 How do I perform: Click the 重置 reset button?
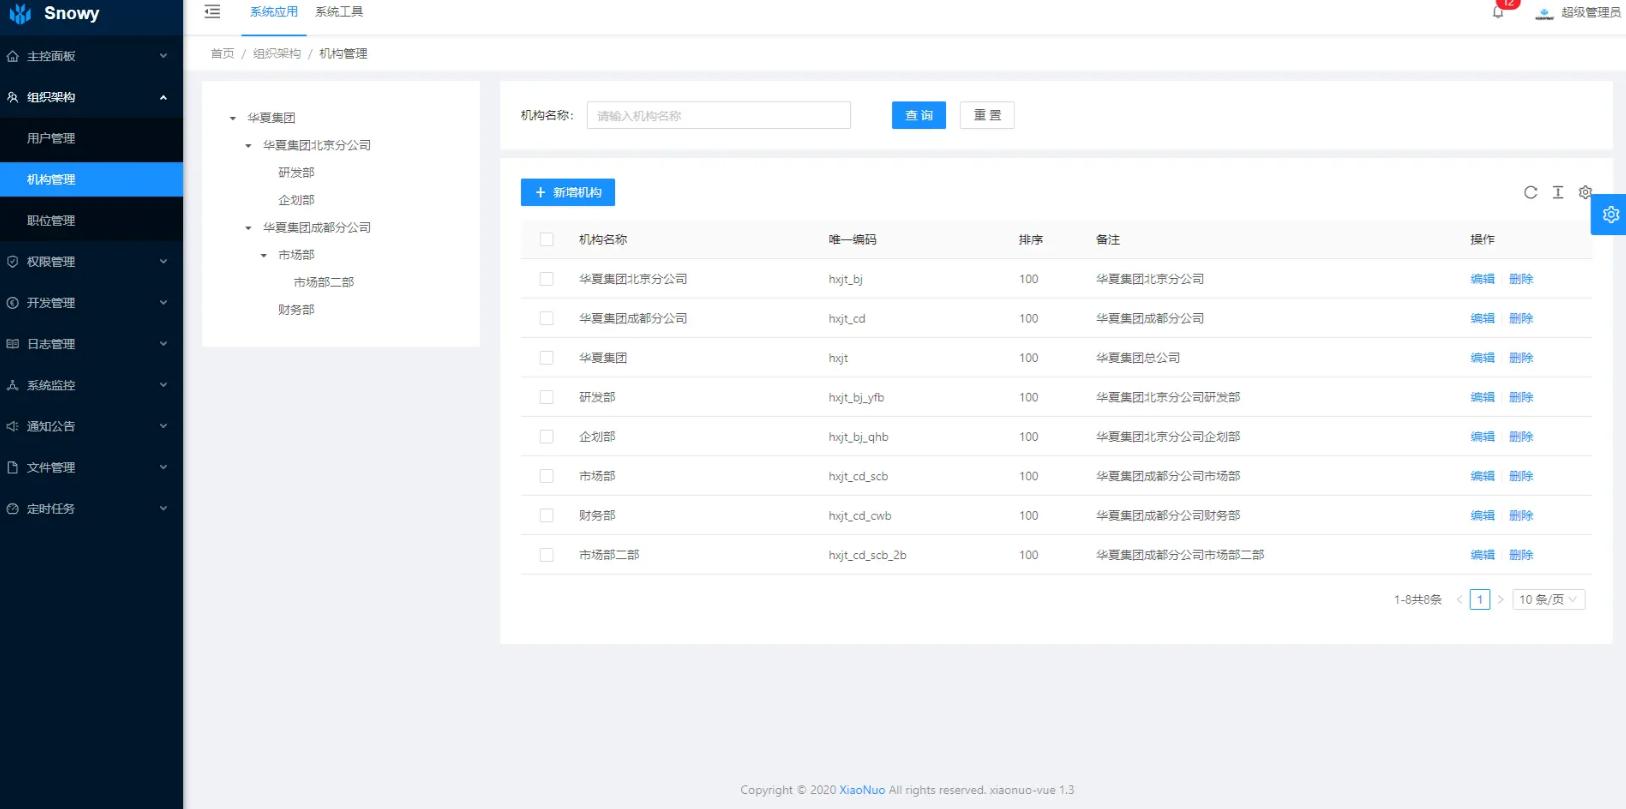[x=987, y=115]
